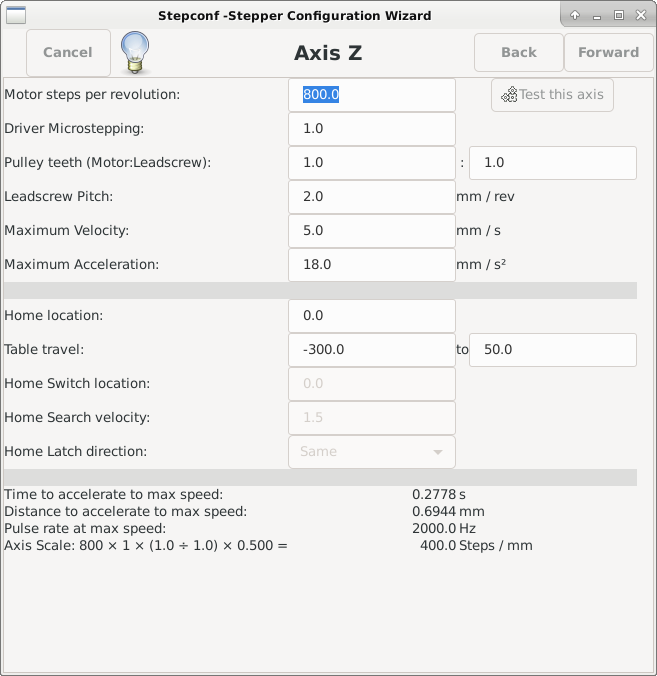Click the gears icon on Test this axis

click(509, 94)
